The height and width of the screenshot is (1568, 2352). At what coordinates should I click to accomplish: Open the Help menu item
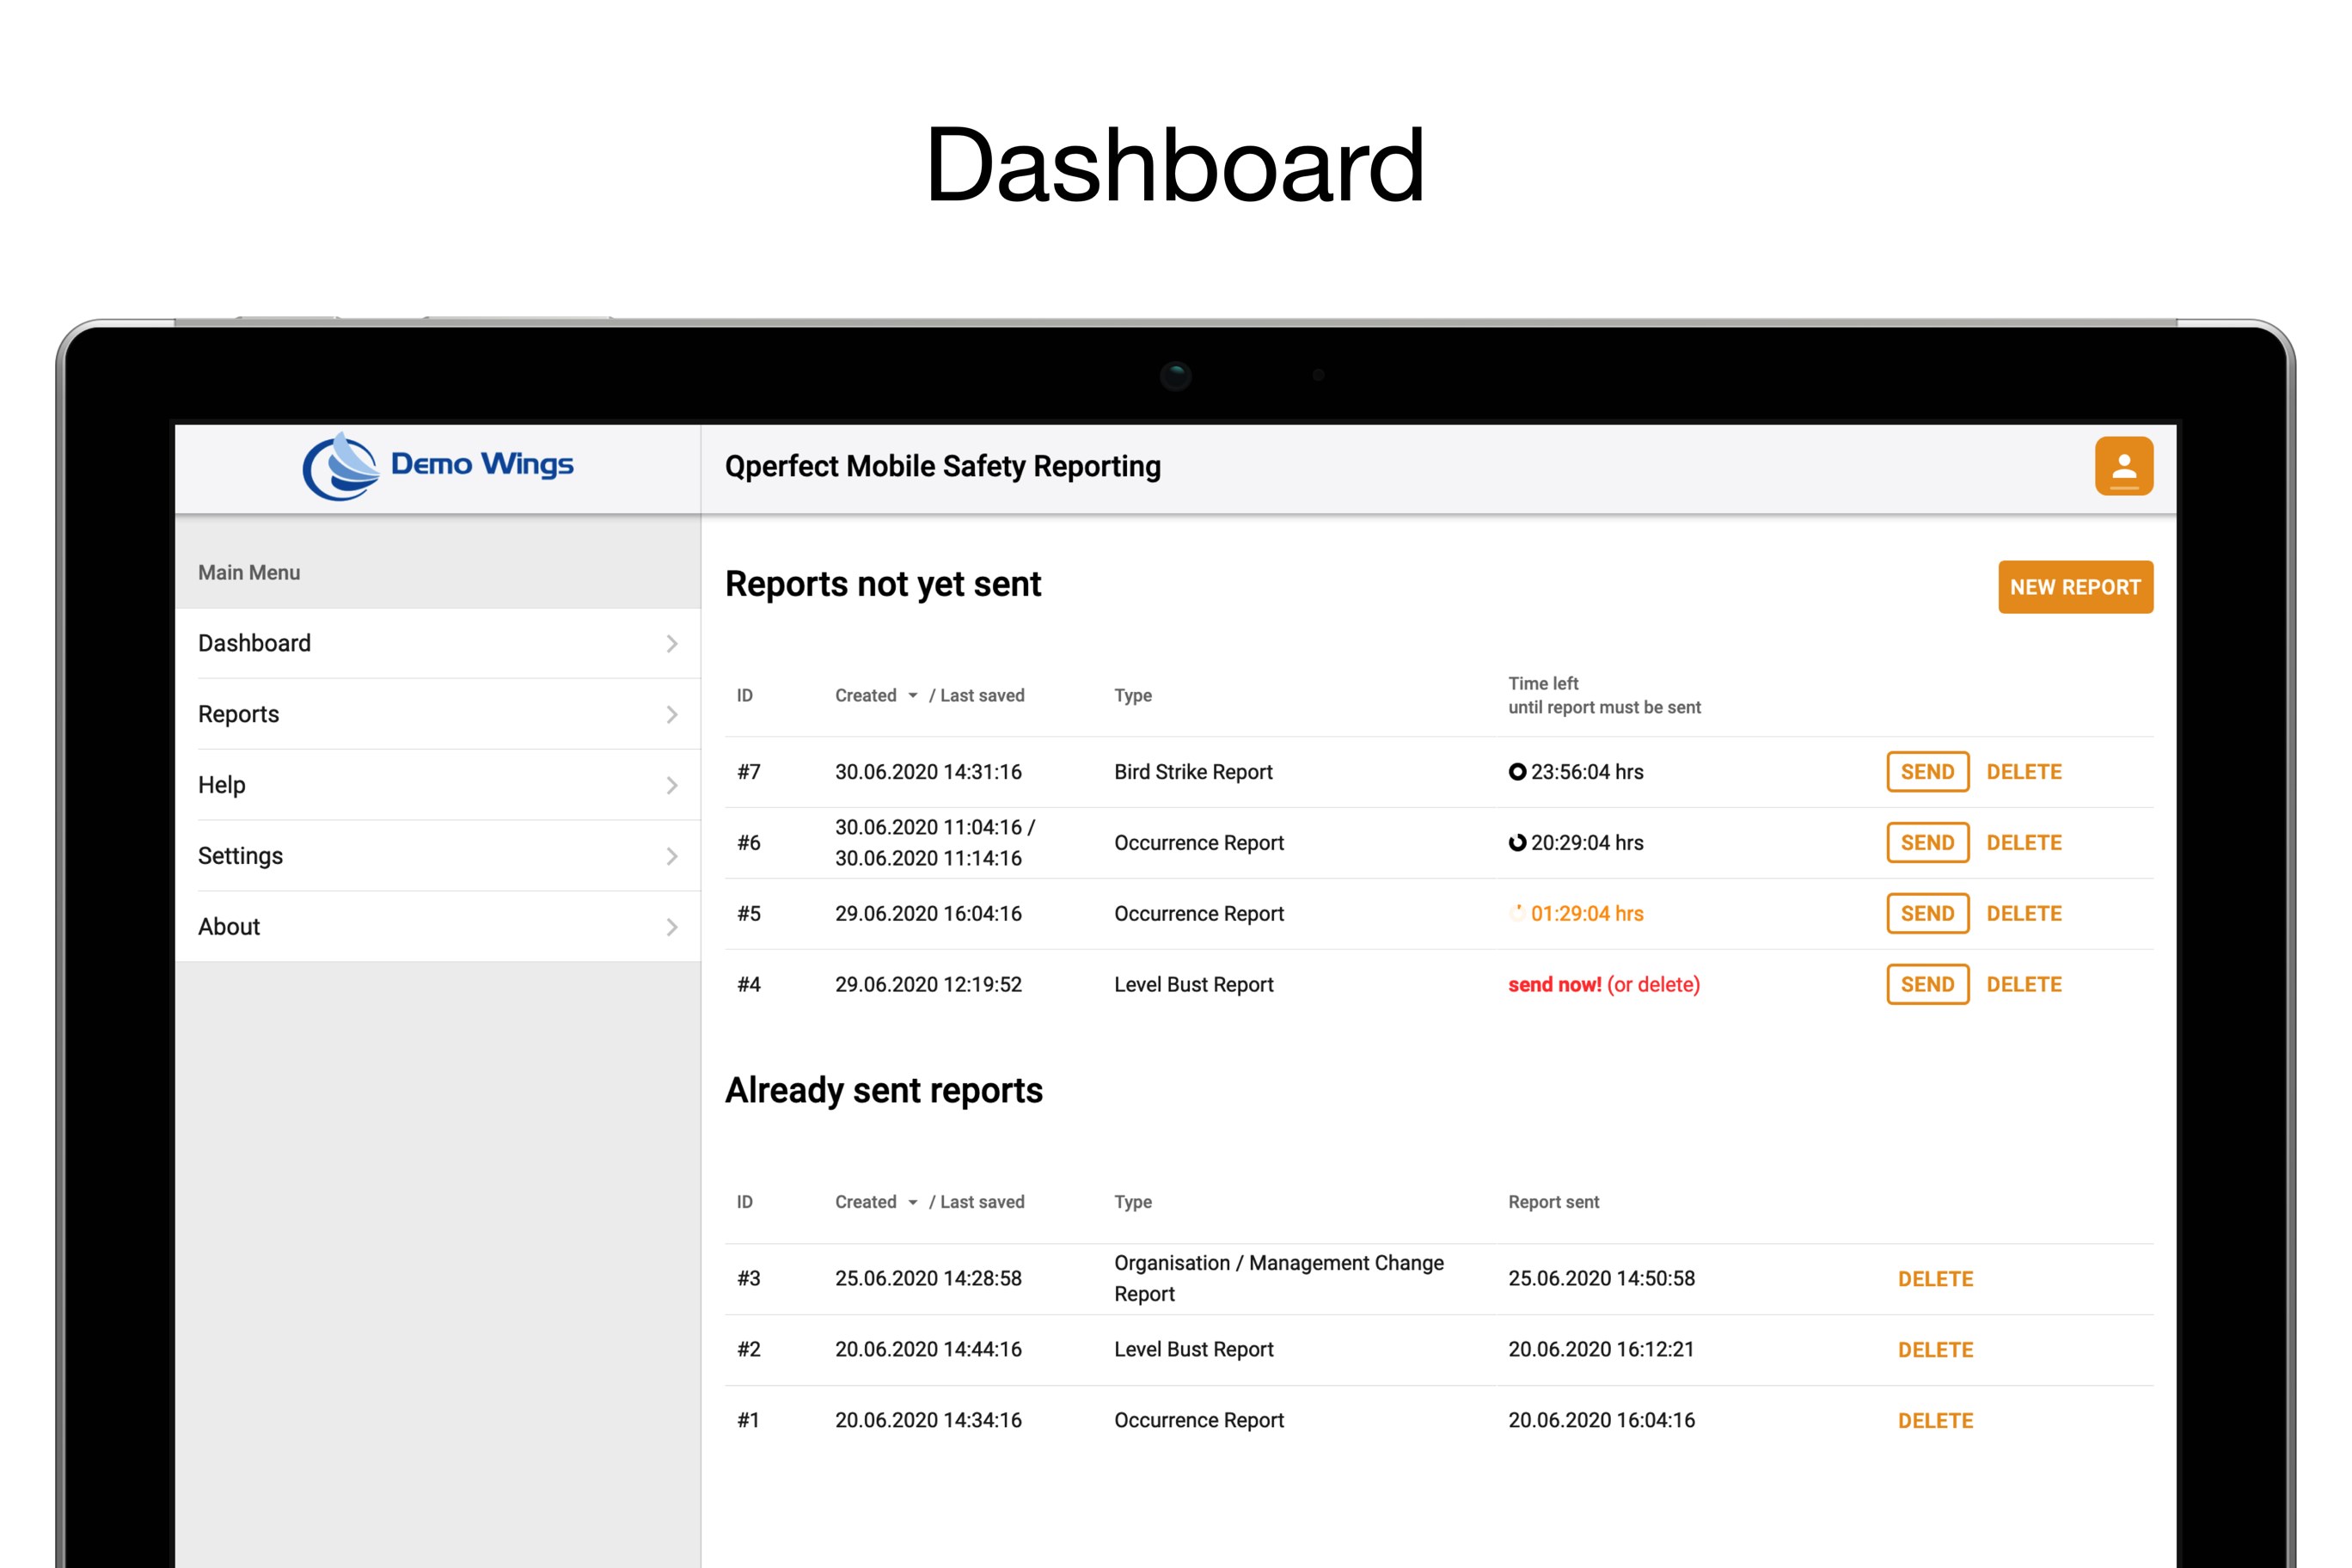(222, 785)
